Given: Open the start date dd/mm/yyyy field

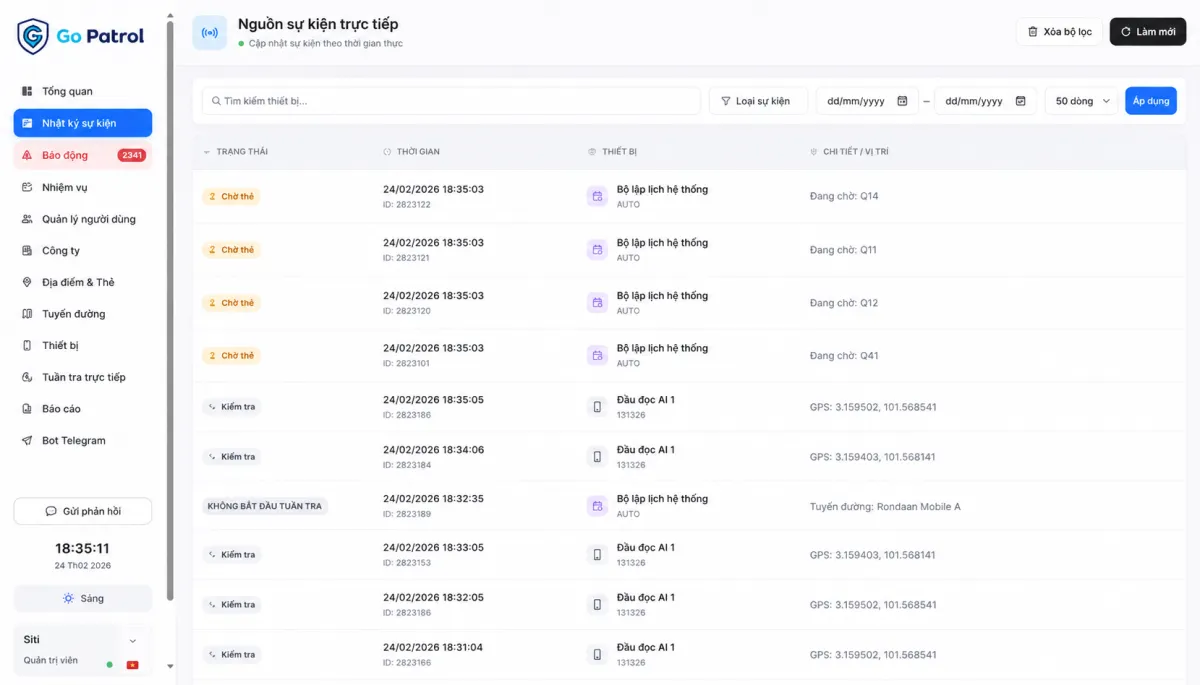Looking at the screenshot, I should tap(866, 101).
